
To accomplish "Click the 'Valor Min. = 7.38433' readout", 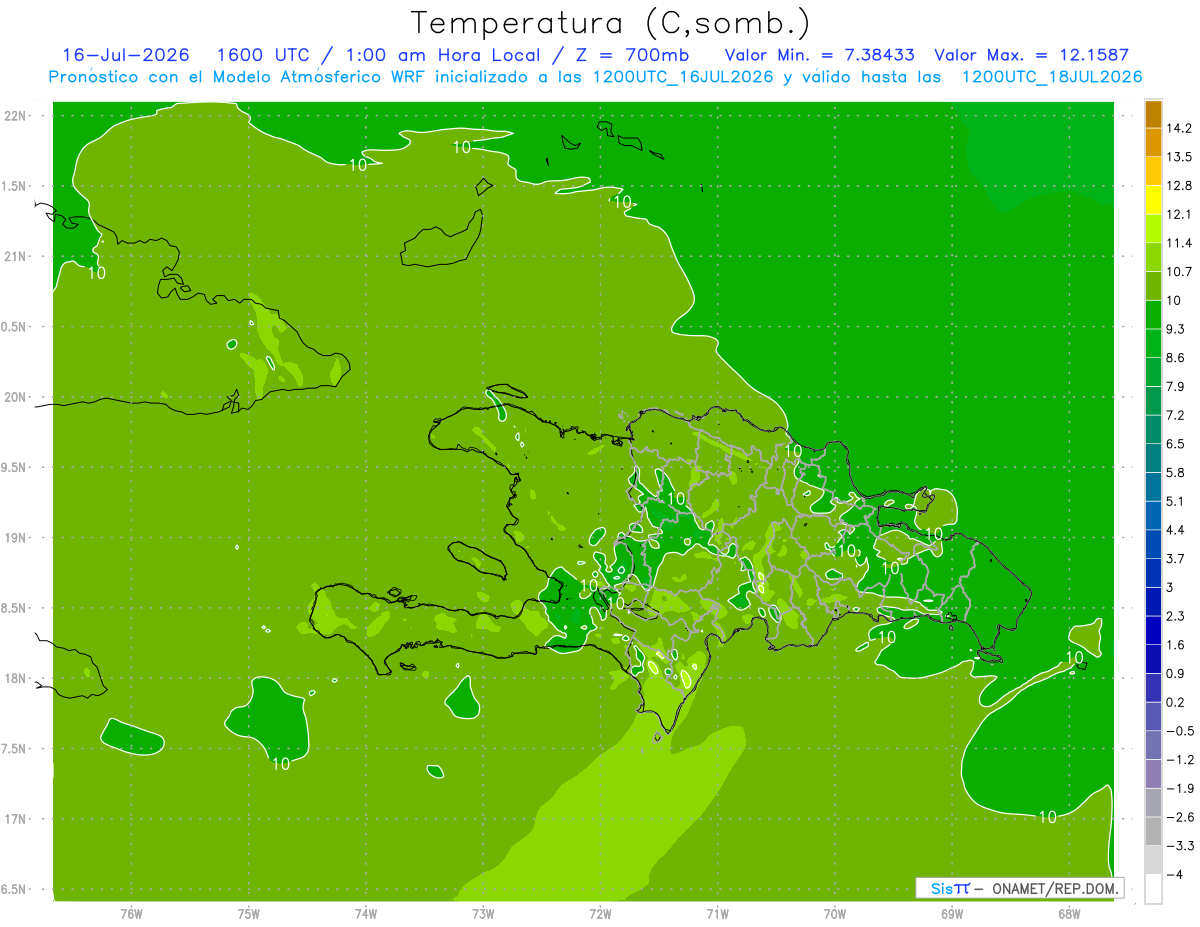I will click(819, 55).
